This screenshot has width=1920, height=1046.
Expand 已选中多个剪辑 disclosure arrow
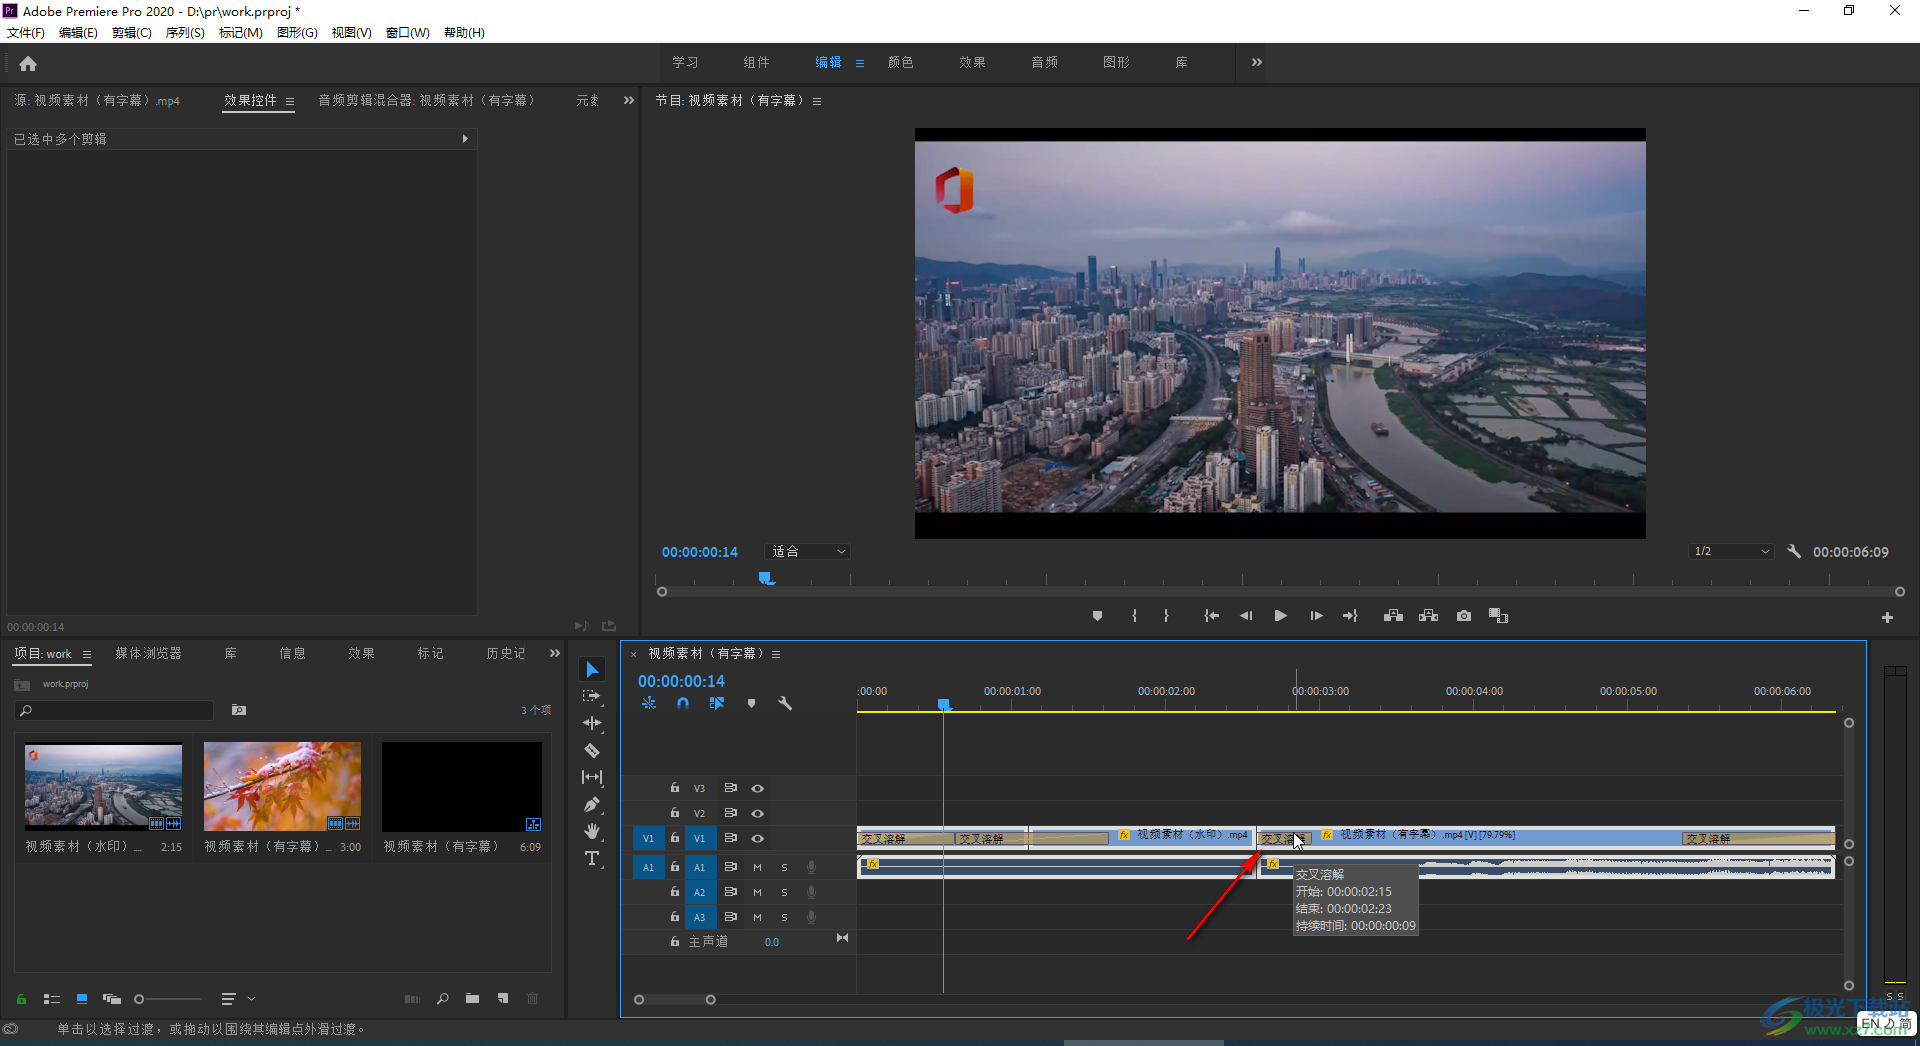pos(465,139)
